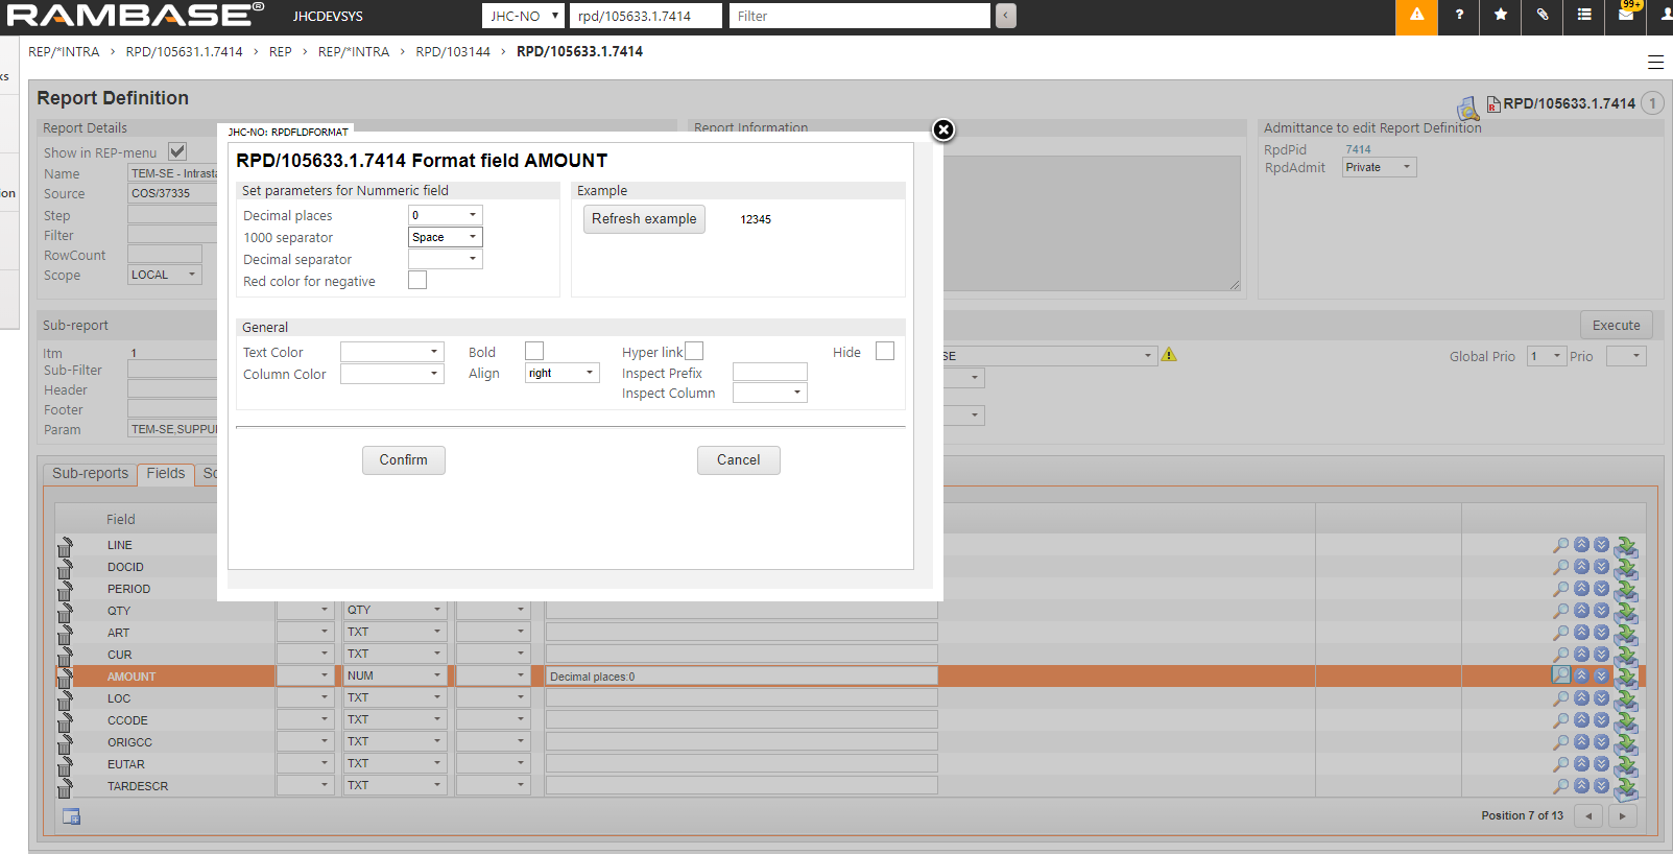
Task: Select the Fields tab
Action: 165,473
